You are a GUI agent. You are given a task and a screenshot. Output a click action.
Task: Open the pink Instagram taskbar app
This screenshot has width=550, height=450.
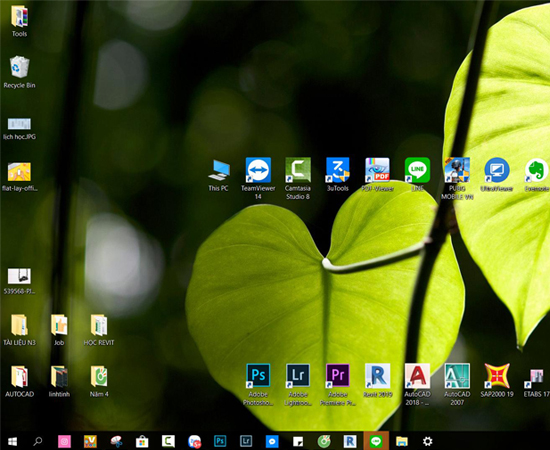coord(64,441)
